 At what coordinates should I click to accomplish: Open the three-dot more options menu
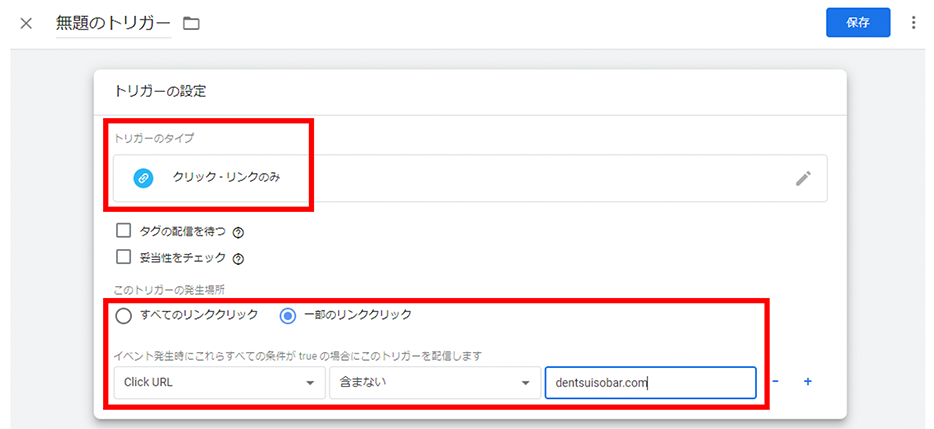(913, 23)
